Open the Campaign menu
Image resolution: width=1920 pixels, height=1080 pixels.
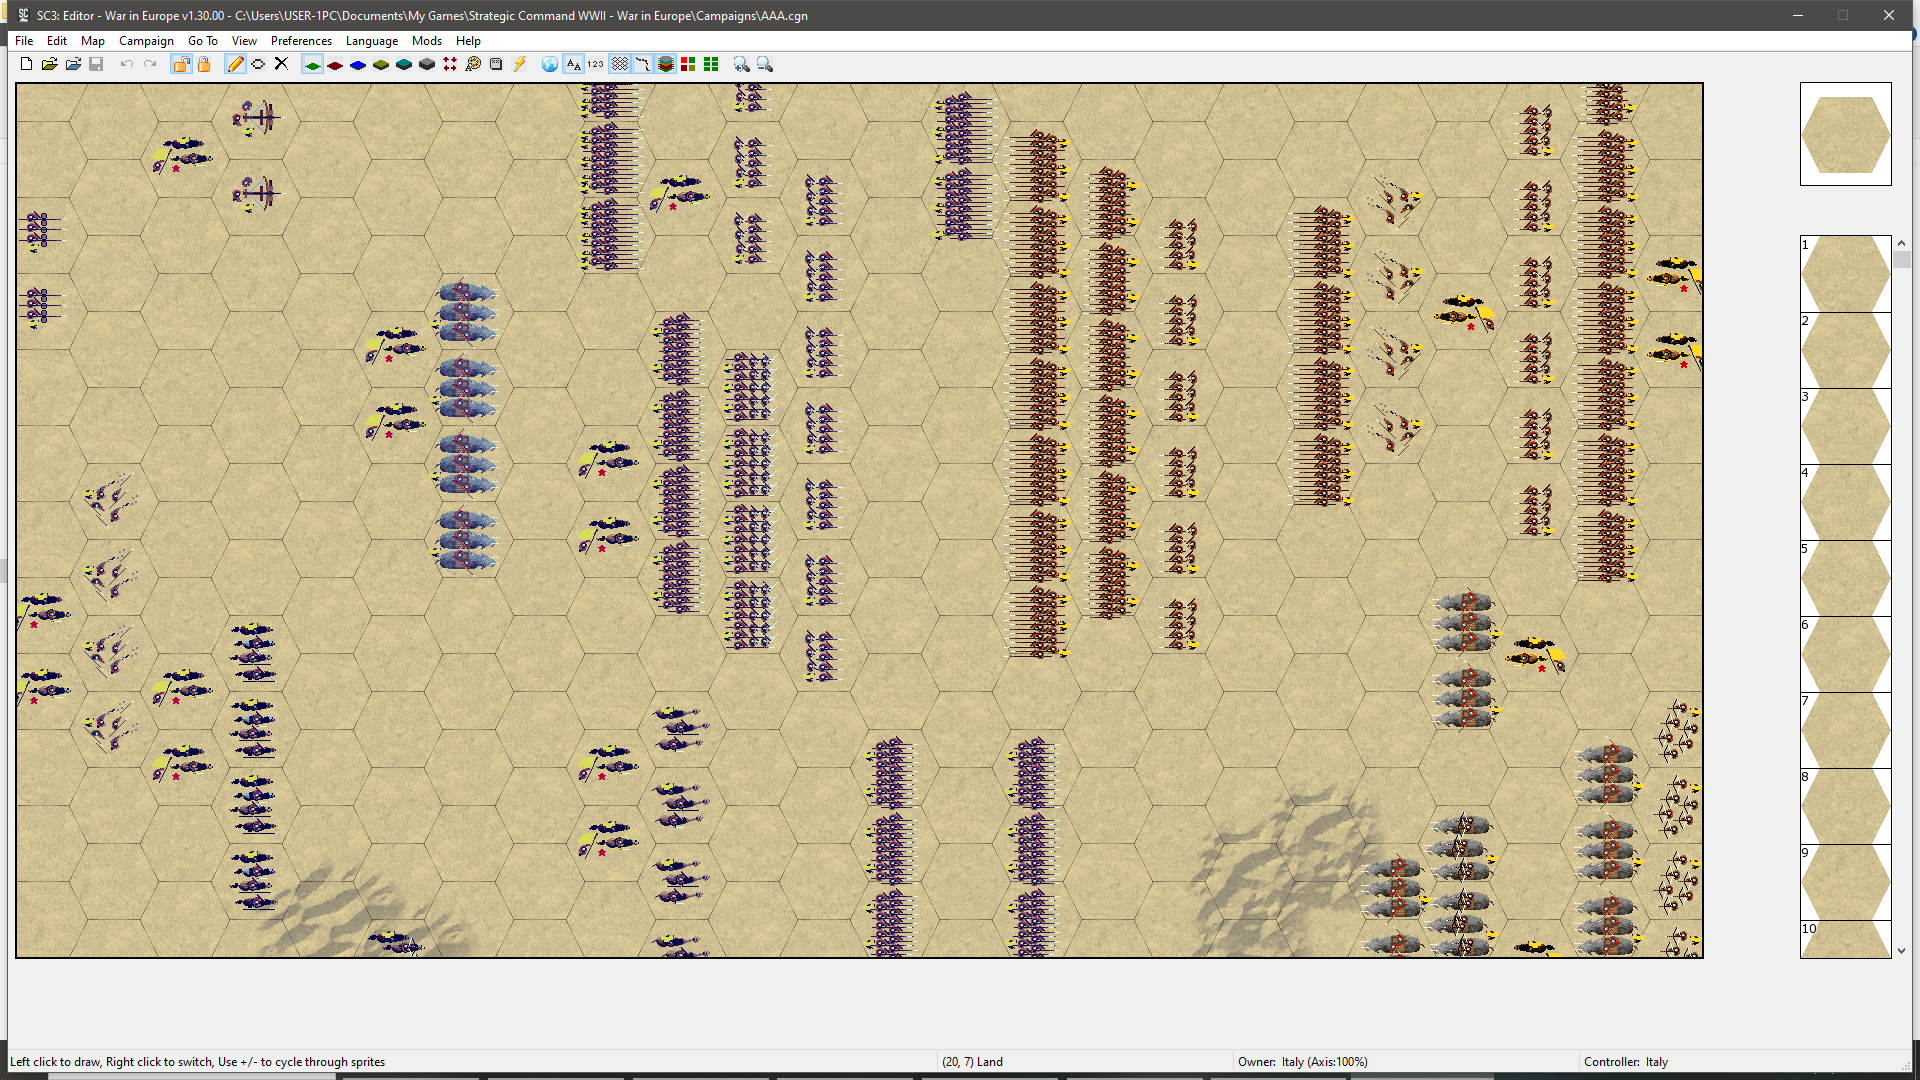(x=146, y=41)
